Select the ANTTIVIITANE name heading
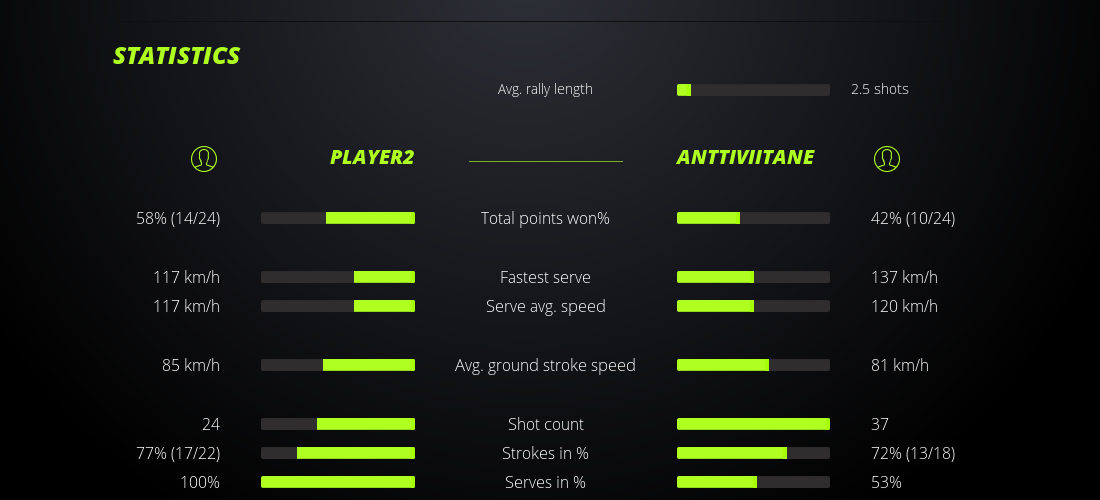This screenshot has width=1100, height=500. pos(745,157)
